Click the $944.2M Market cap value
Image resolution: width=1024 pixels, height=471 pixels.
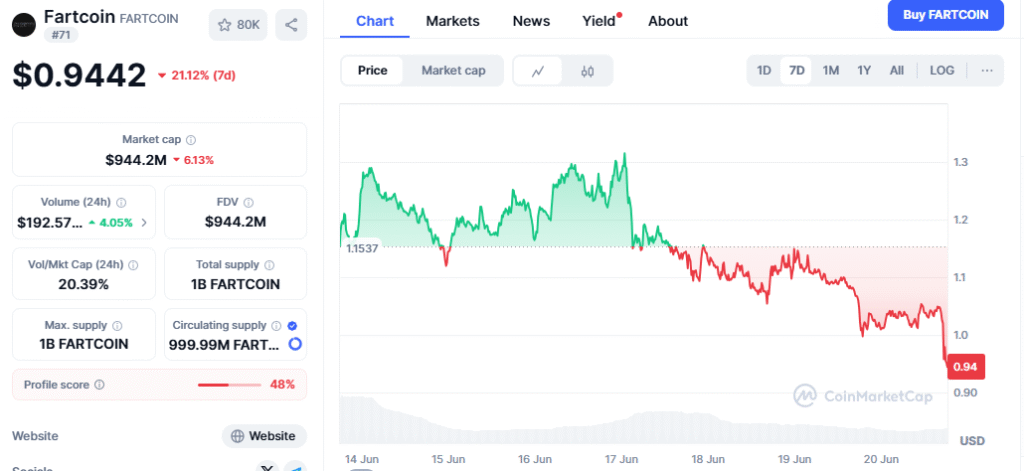click(136, 159)
